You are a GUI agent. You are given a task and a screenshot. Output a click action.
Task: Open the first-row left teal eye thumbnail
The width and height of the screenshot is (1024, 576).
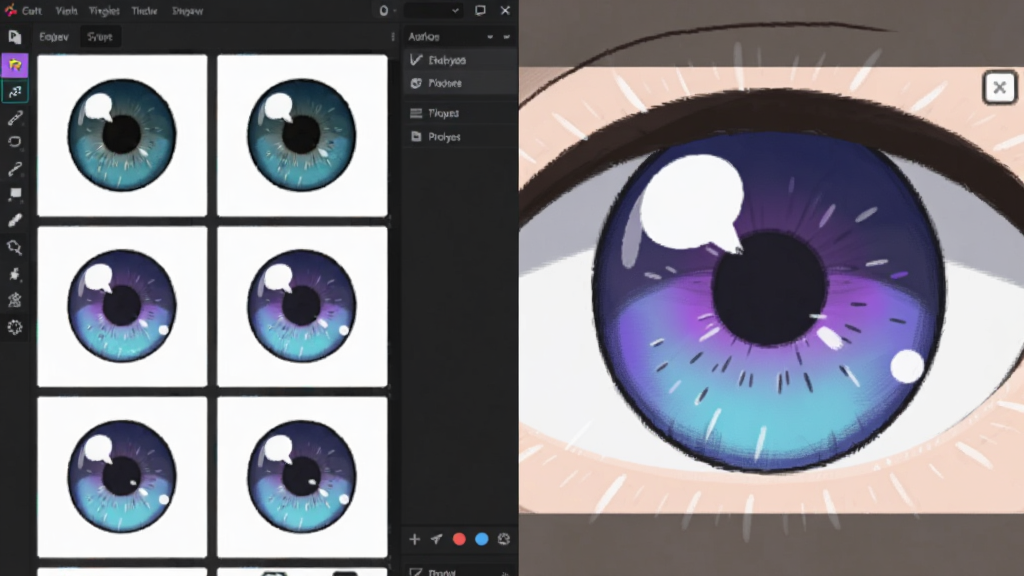(x=122, y=135)
